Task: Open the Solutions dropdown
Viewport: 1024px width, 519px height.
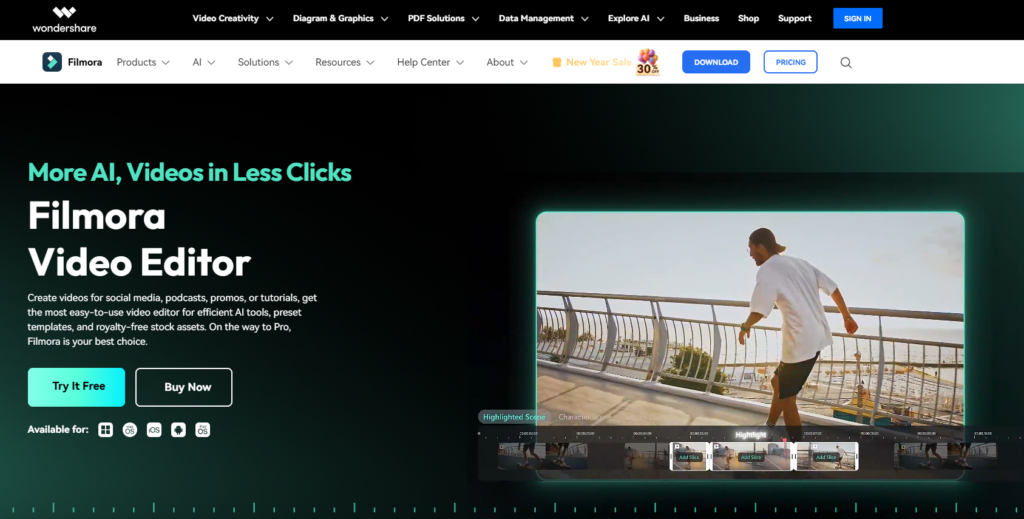Action: point(265,62)
